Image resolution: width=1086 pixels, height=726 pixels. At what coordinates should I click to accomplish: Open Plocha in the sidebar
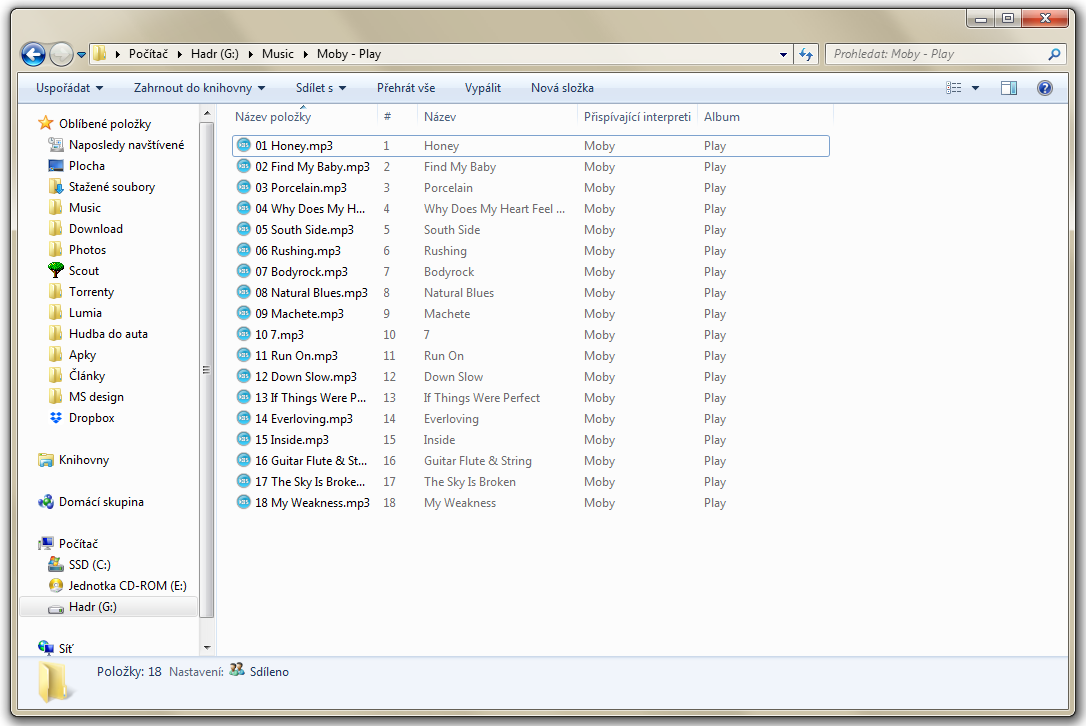click(x=87, y=166)
